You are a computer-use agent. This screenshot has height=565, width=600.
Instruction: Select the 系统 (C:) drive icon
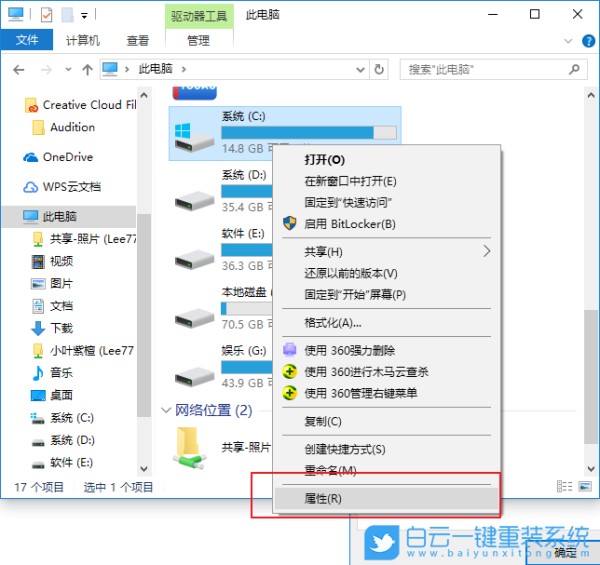point(194,137)
